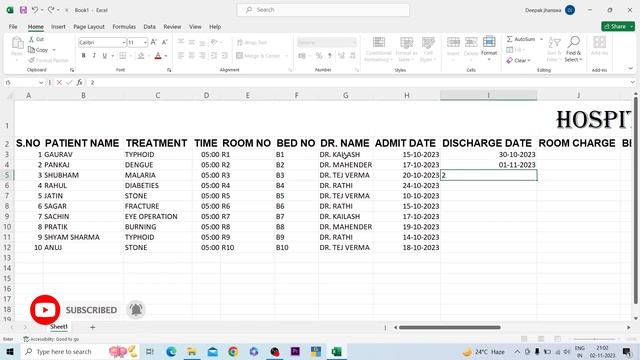Open the Help tab
The image size is (640, 360).
[x=215, y=27]
